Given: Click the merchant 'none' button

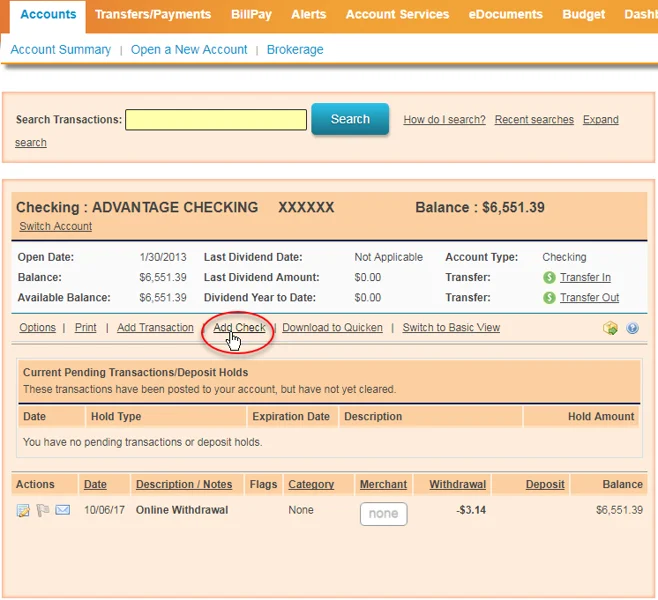Looking at the screenshot, I should (x=383, y=514).
